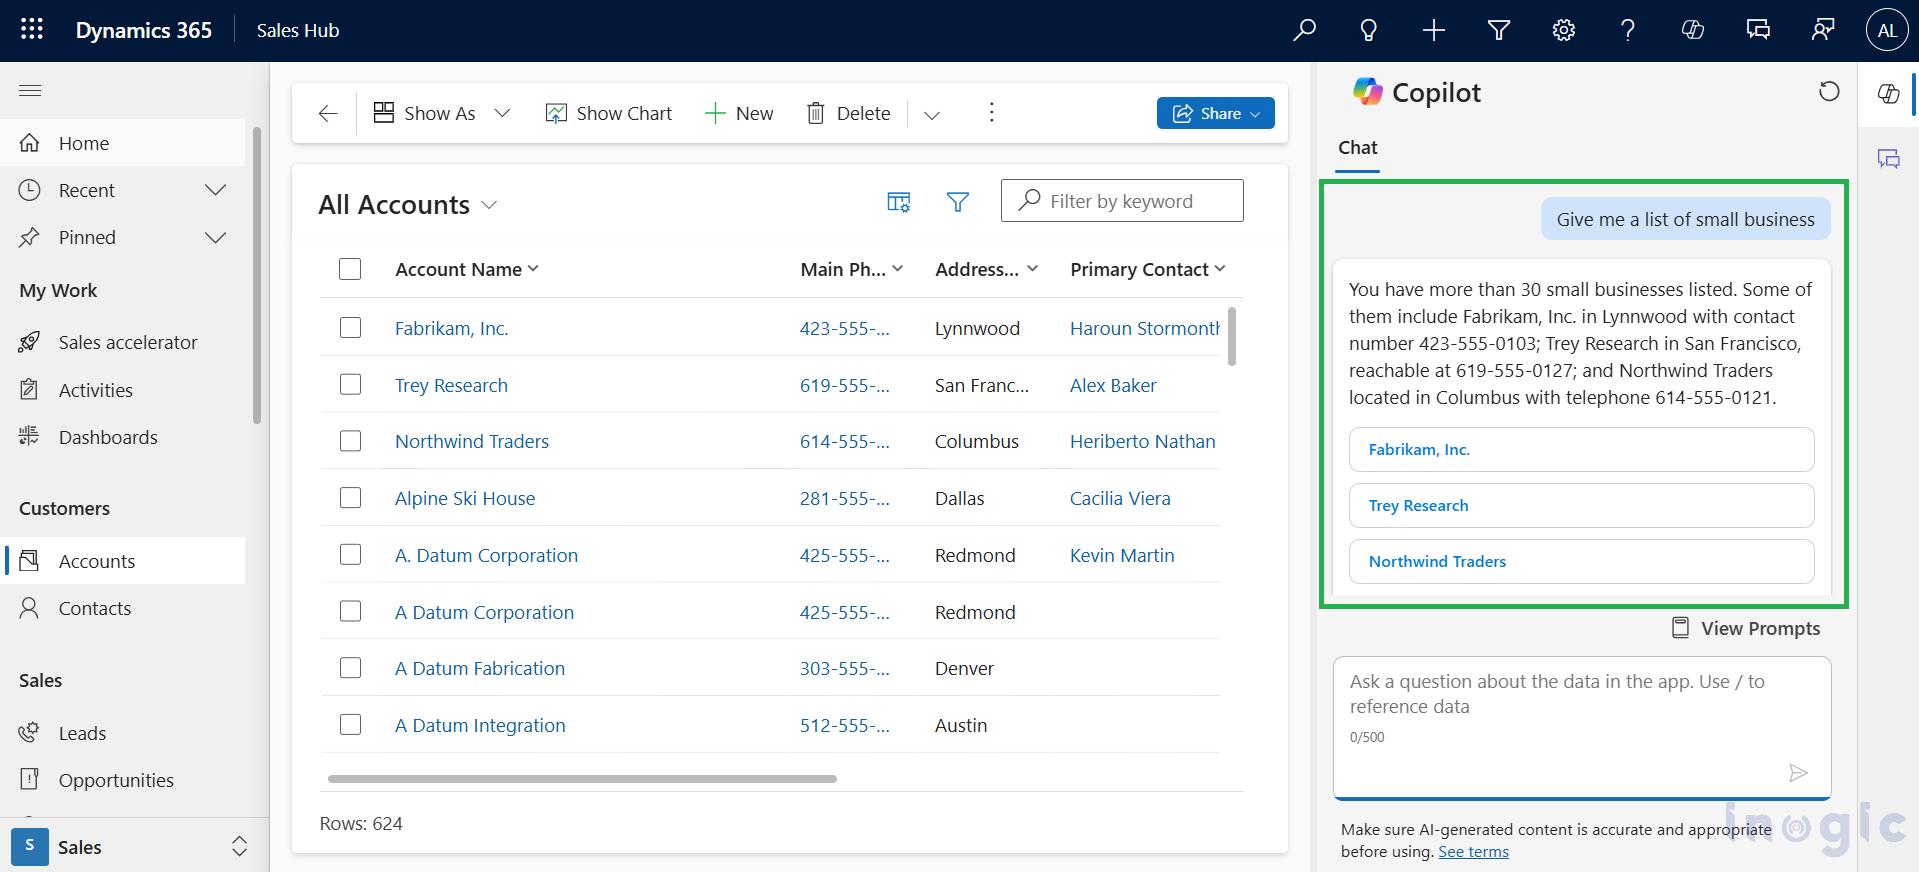Open the Edit filters funnel icon
Viewport: 1919px width, 872px height.
coord(958,202)
